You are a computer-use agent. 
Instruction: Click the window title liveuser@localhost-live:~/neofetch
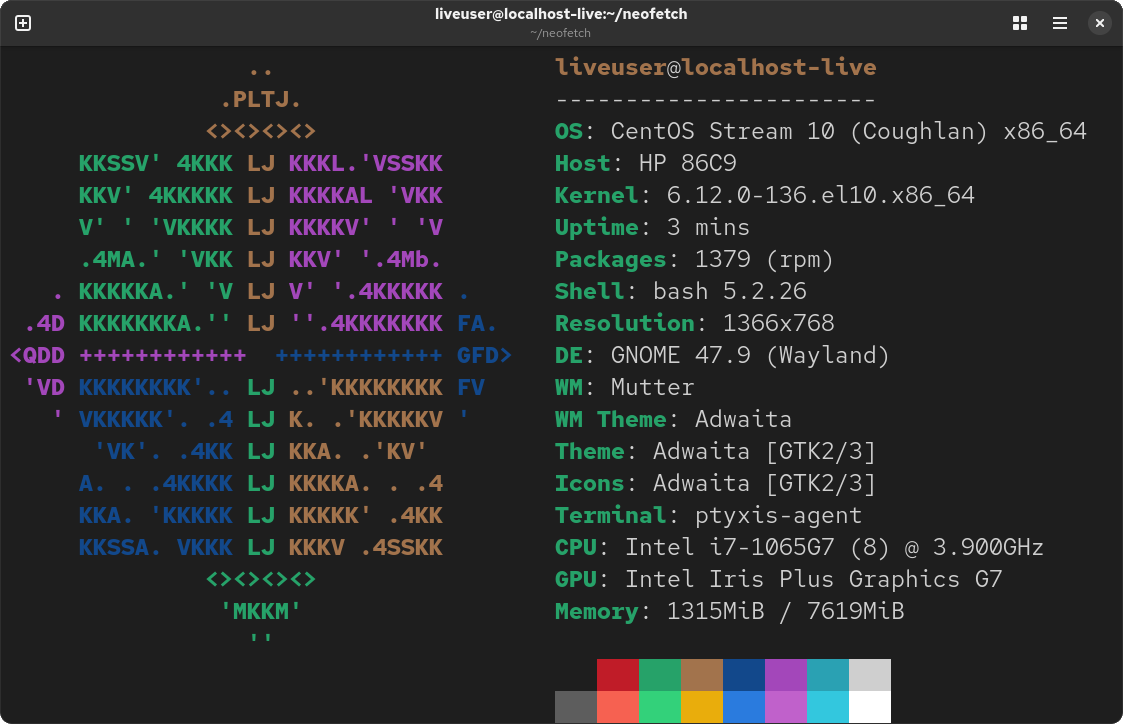click(561, 14)
